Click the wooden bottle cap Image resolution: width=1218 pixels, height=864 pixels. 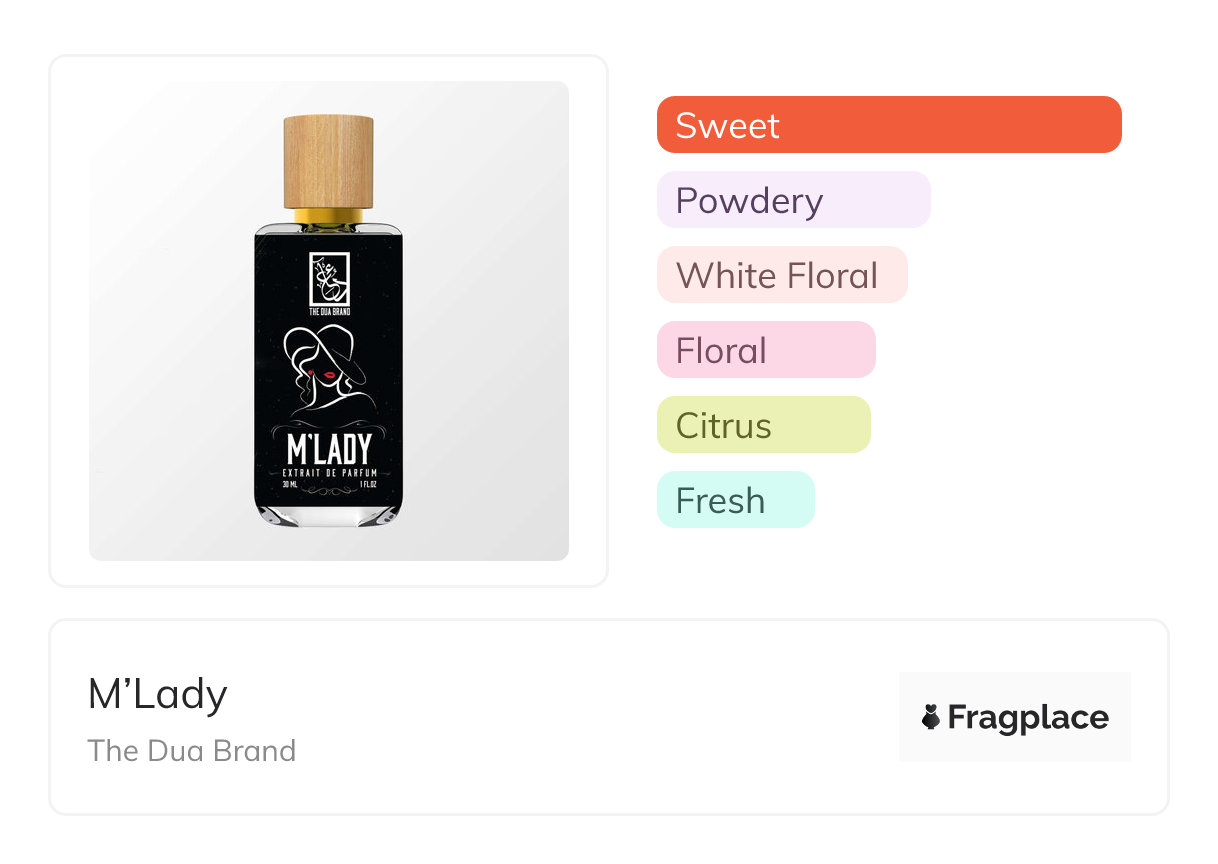pos(329,161)
